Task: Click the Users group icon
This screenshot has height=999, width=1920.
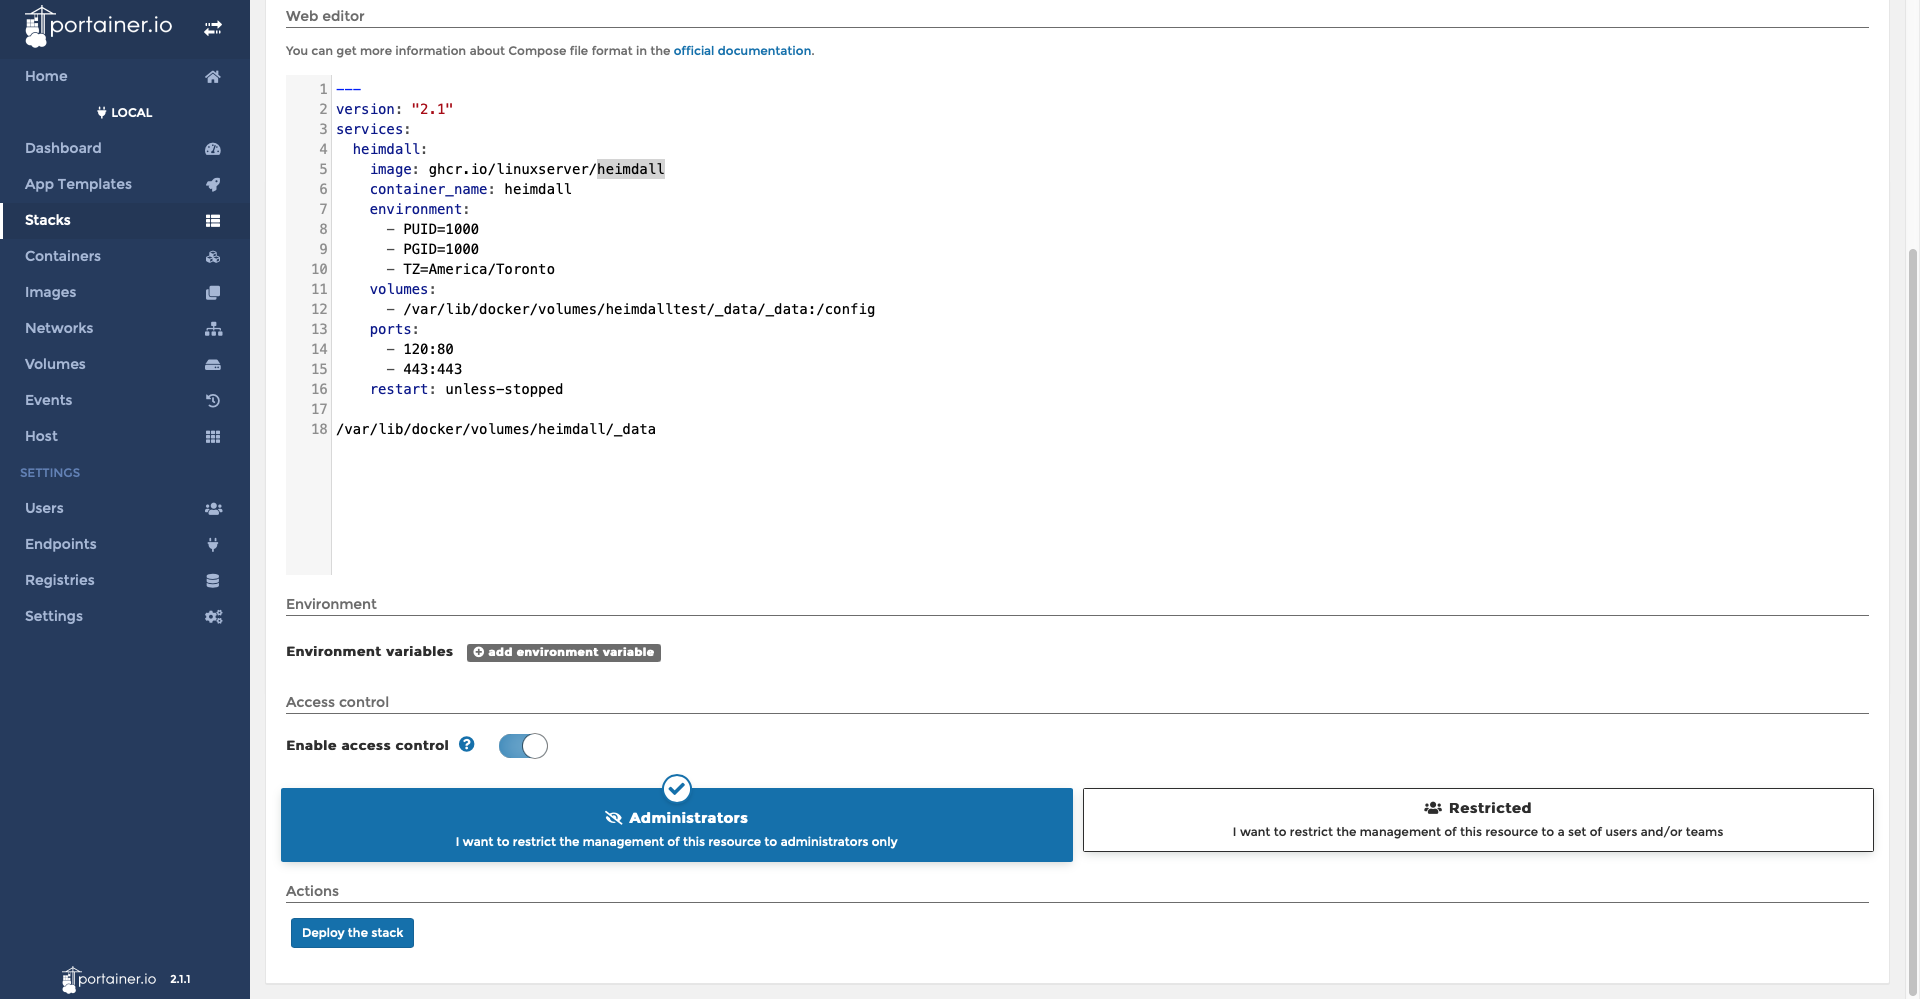Action: (213, 509)
